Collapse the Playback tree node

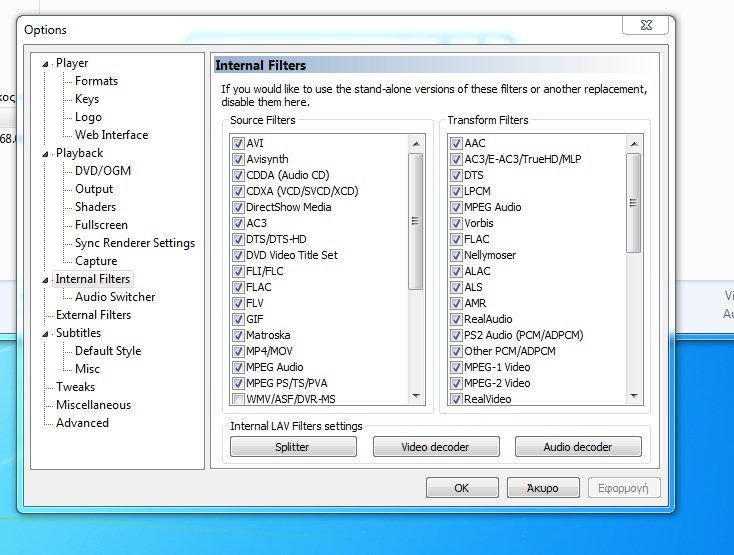pyautogui.click(x=45, y=154)
